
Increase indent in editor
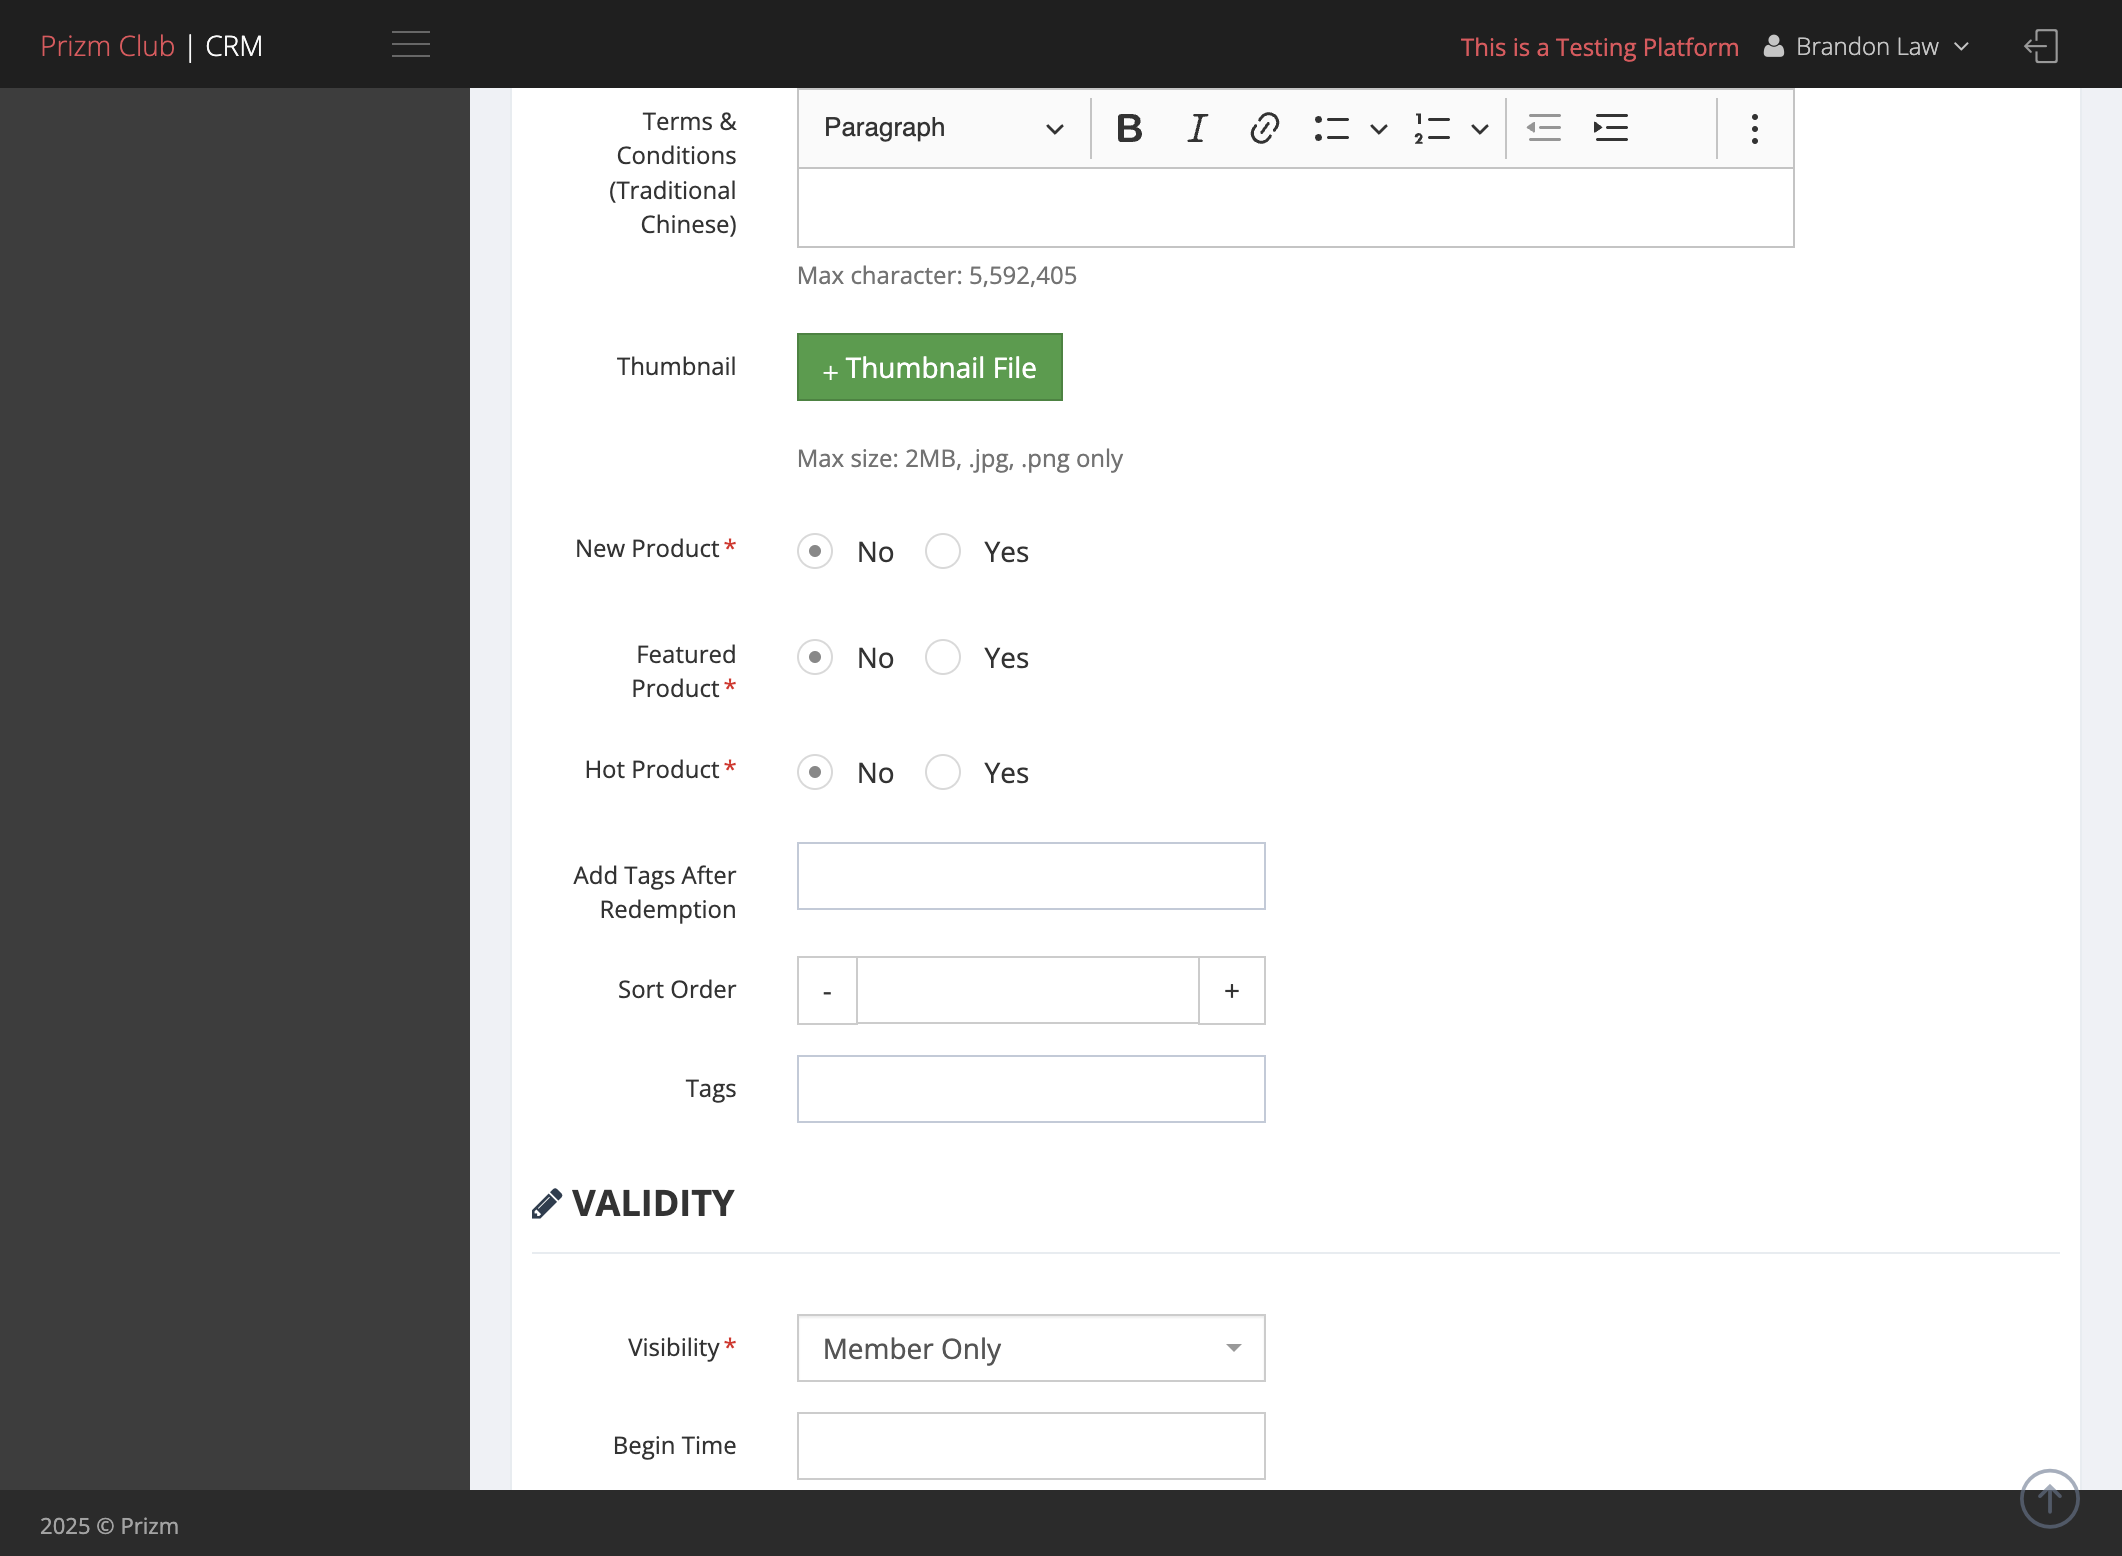point(1610,128)
